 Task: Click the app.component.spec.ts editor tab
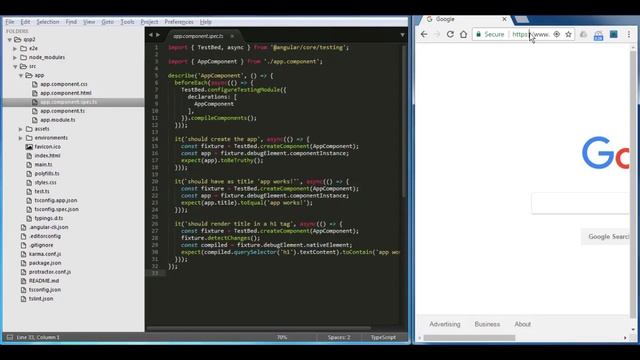[x=198, y=36]
